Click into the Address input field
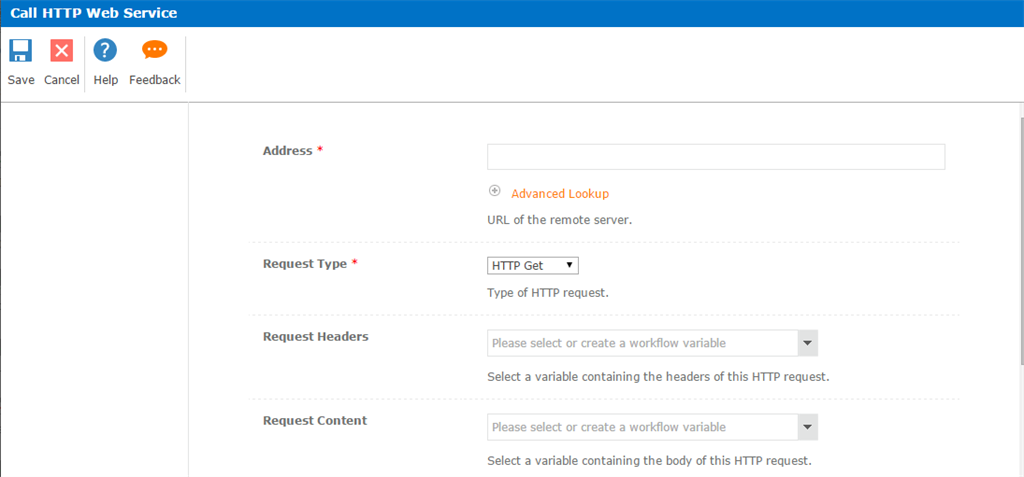The width and height of the screenshot is (1024, 477). tap(716, 157)
